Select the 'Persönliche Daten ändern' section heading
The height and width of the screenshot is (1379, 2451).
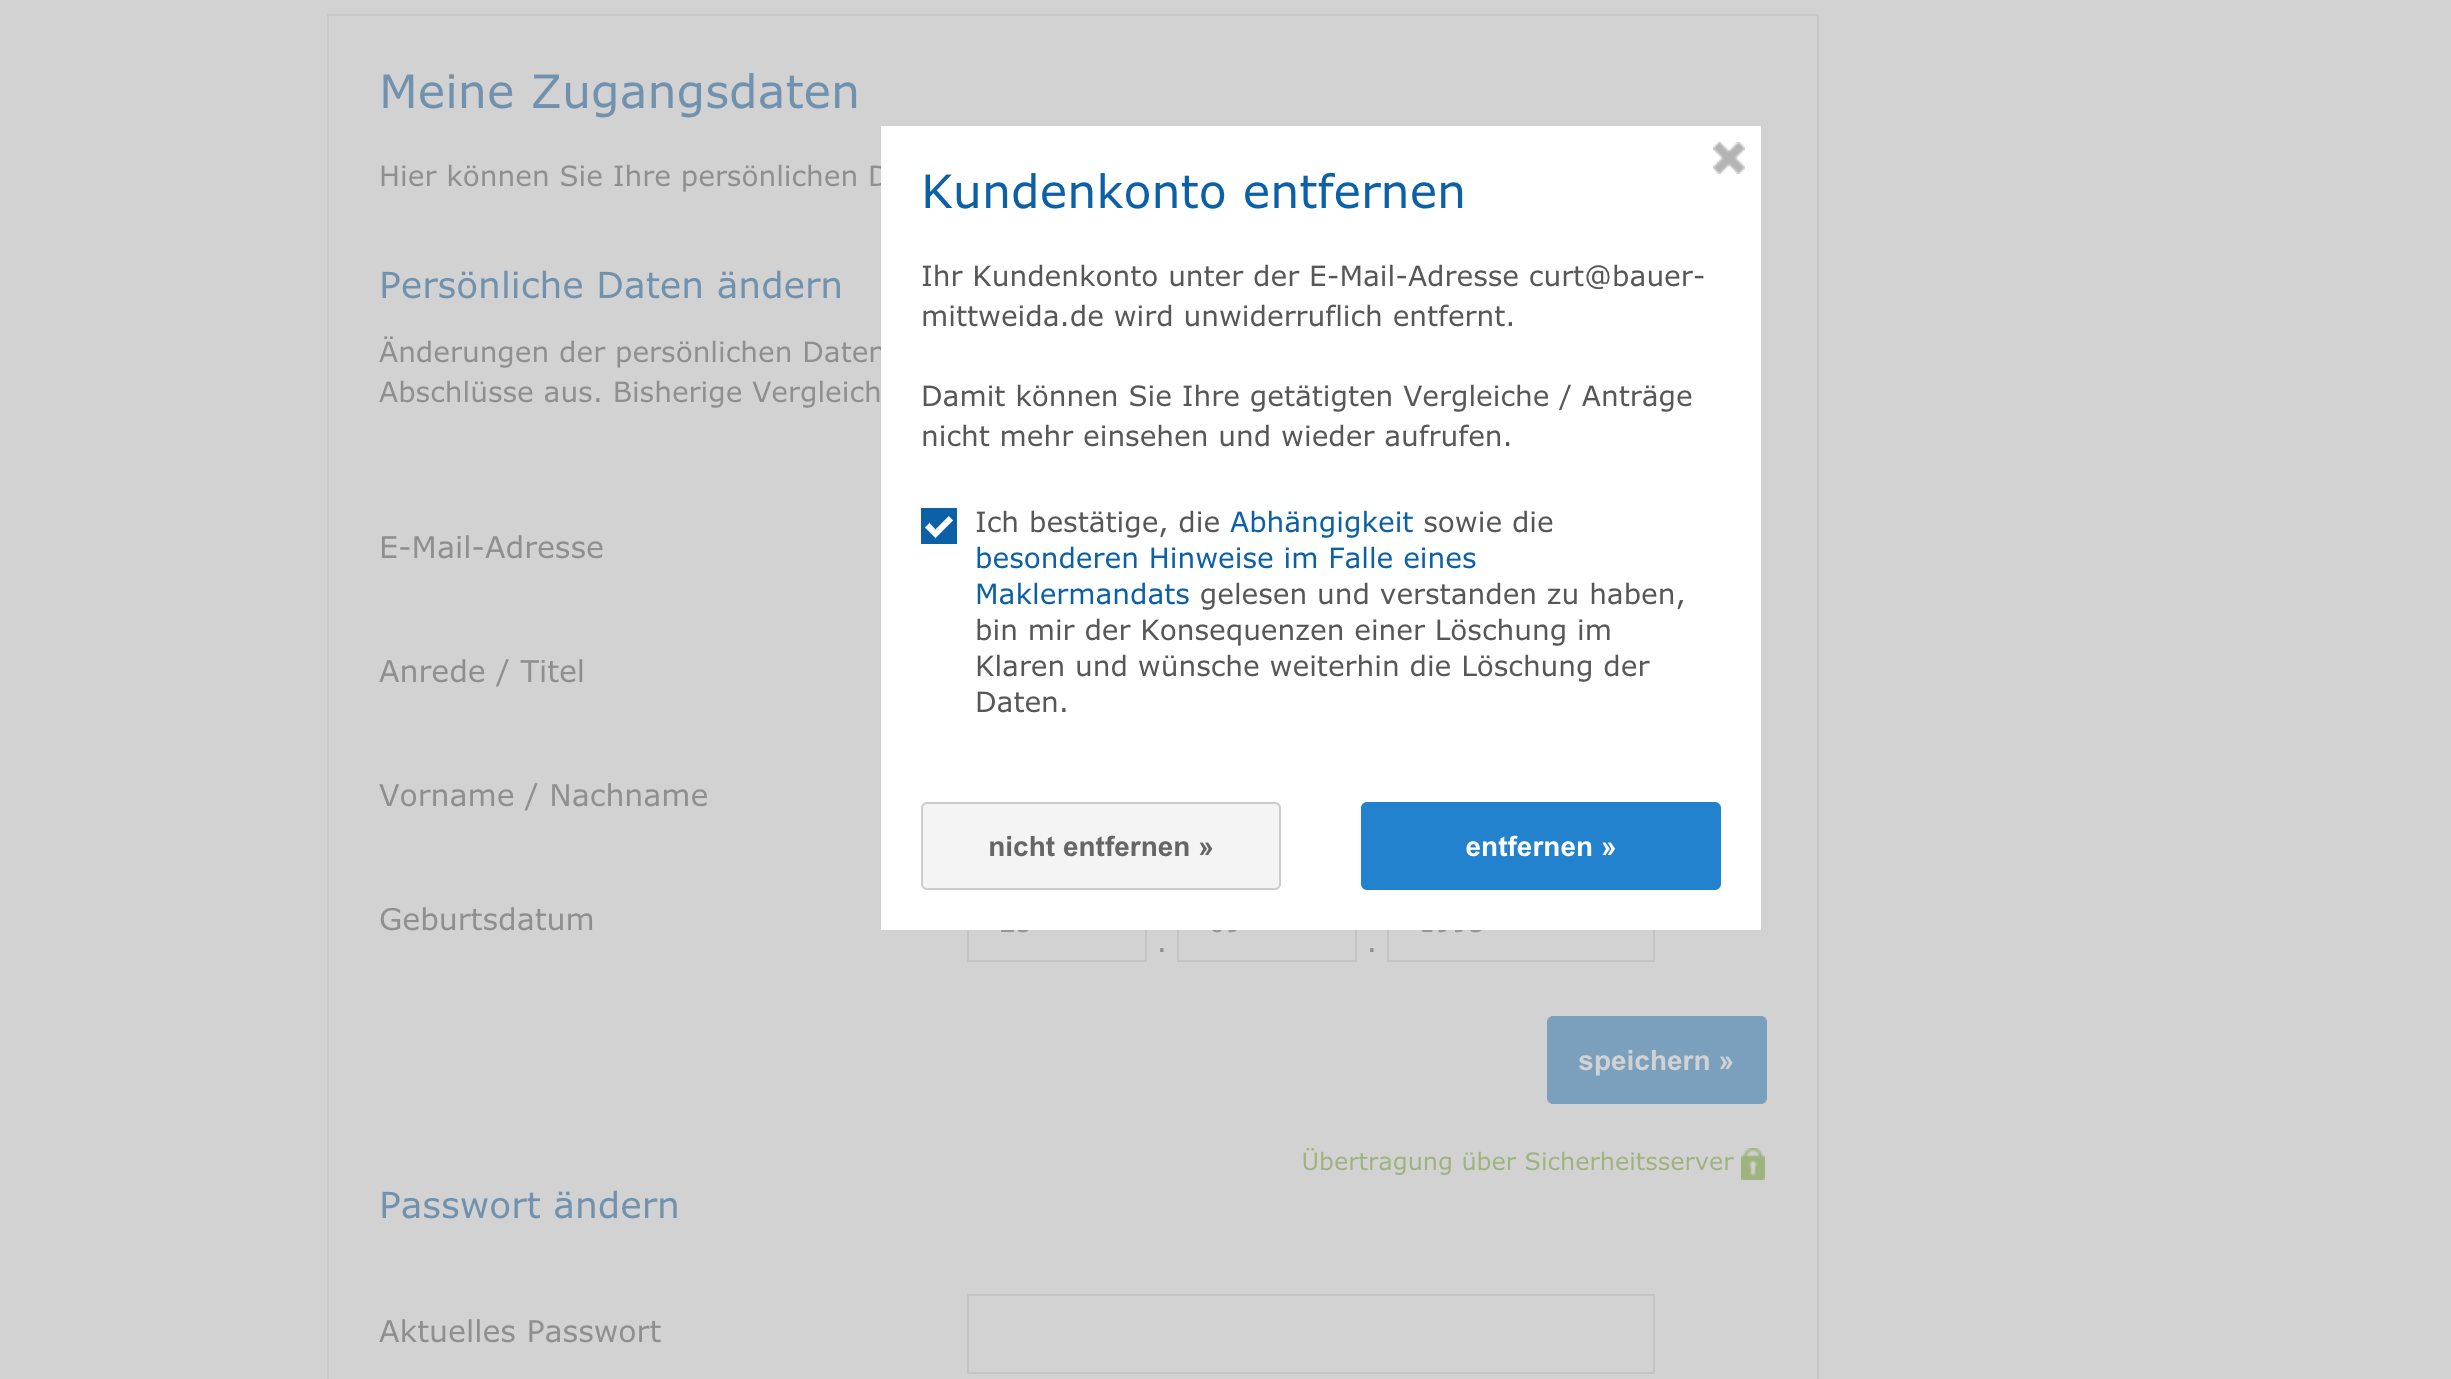(x=610, y=286)
